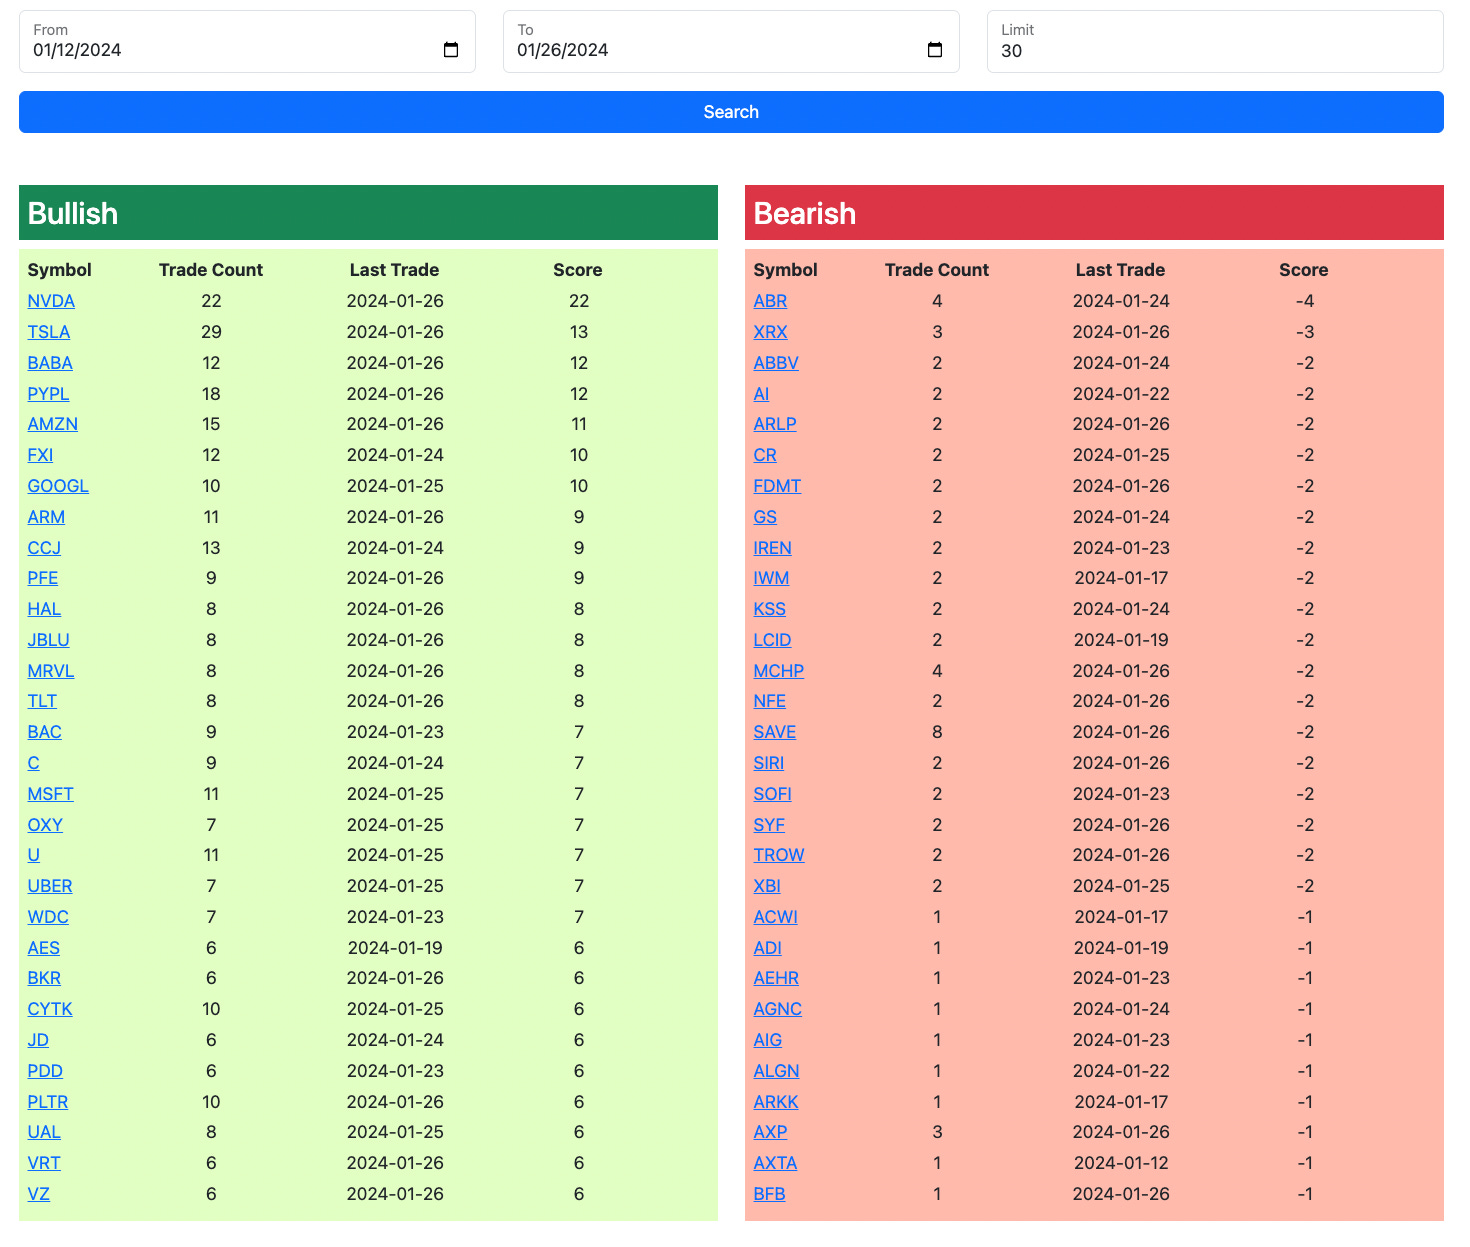Select the ACWI symbol link
Screen dimensions: 1470x1247
point(775,917)
